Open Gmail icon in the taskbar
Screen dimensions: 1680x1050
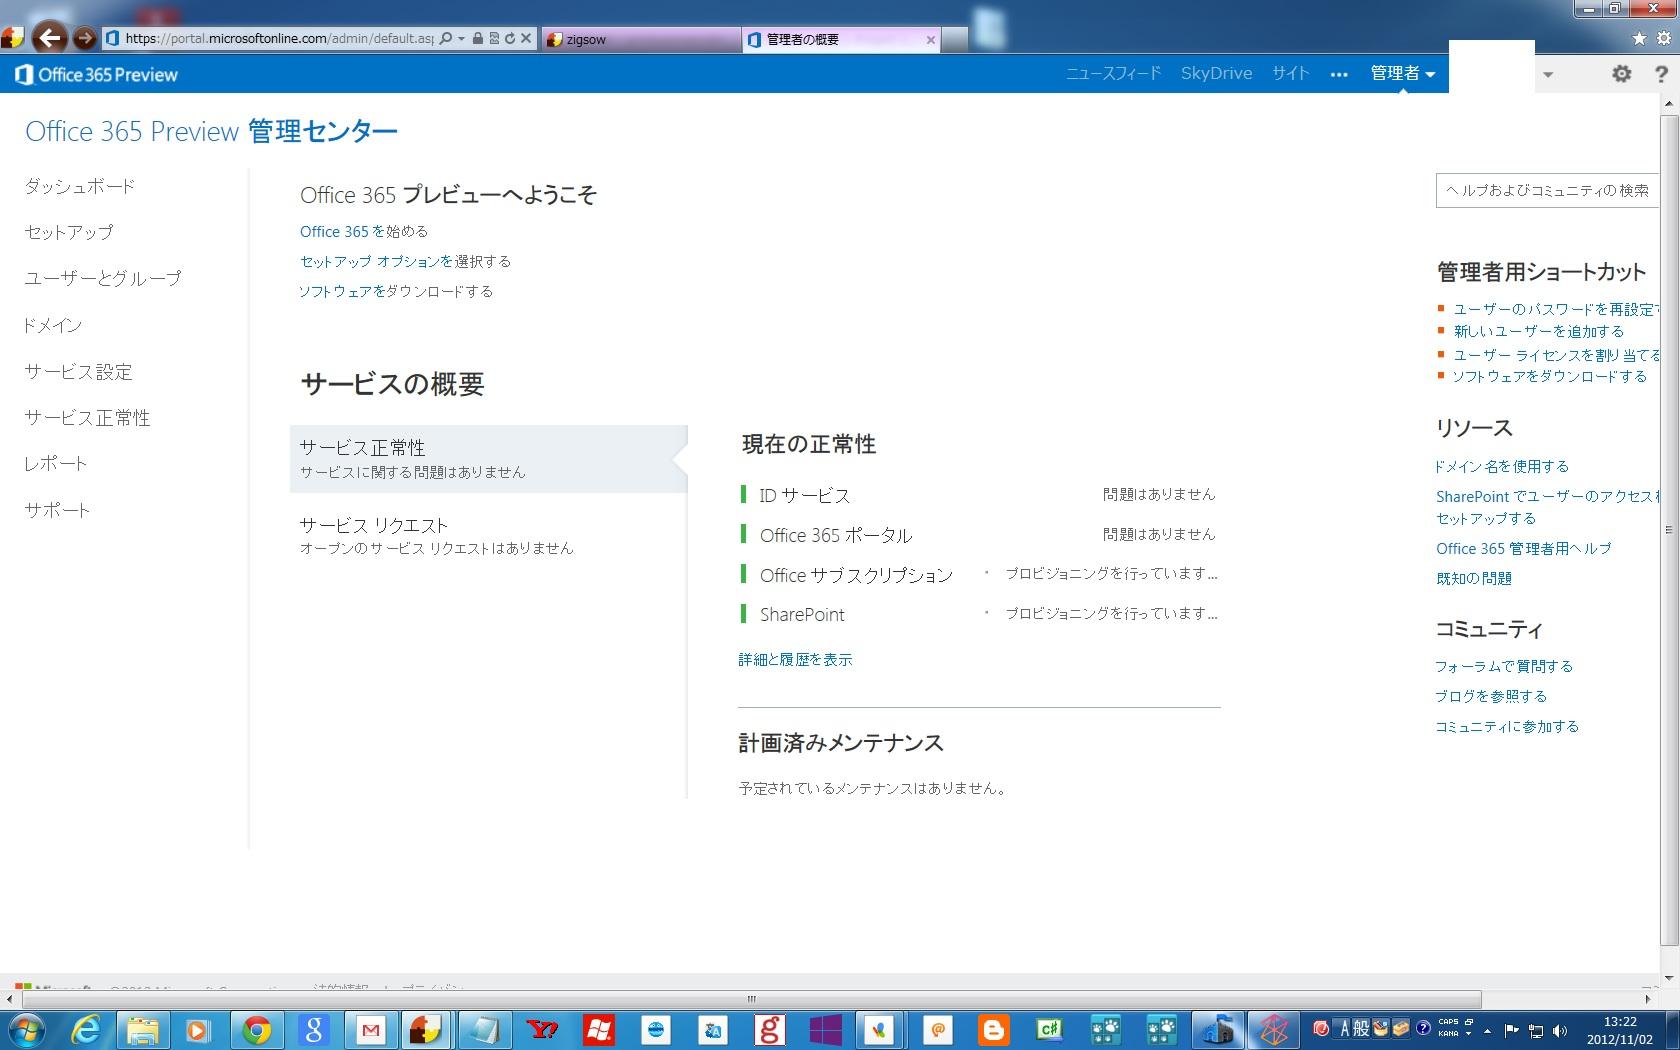pyautogui.click(x=371, y=1029)
